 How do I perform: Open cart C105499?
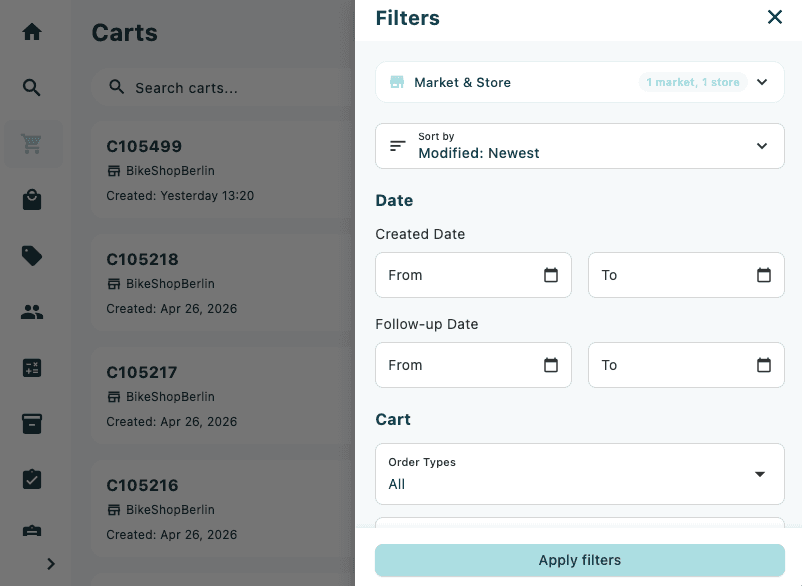point(224,170)
